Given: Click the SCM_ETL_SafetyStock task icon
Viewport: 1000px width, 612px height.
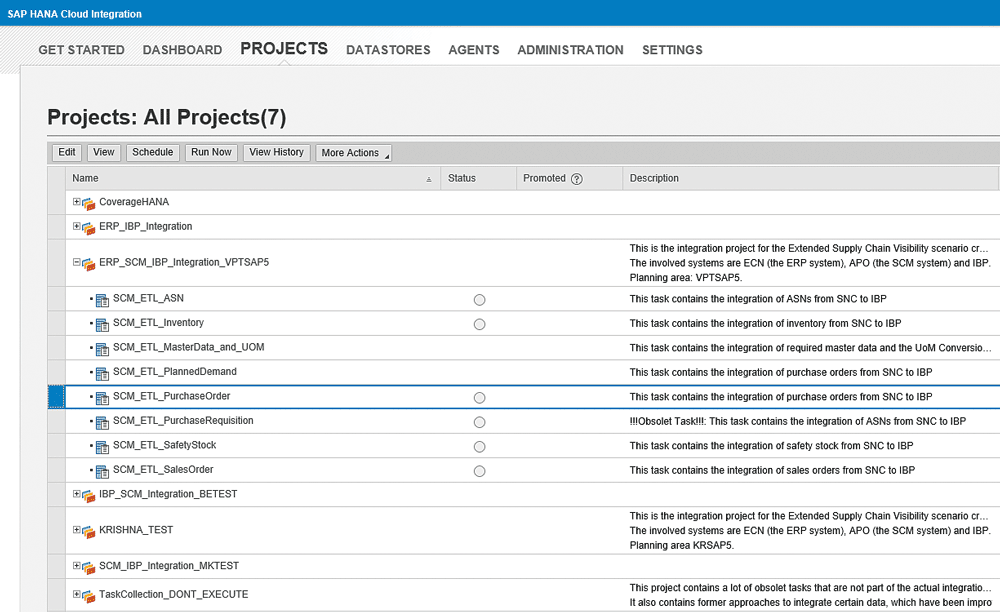Looking at the screenshot, I should (x=101, y=447).
